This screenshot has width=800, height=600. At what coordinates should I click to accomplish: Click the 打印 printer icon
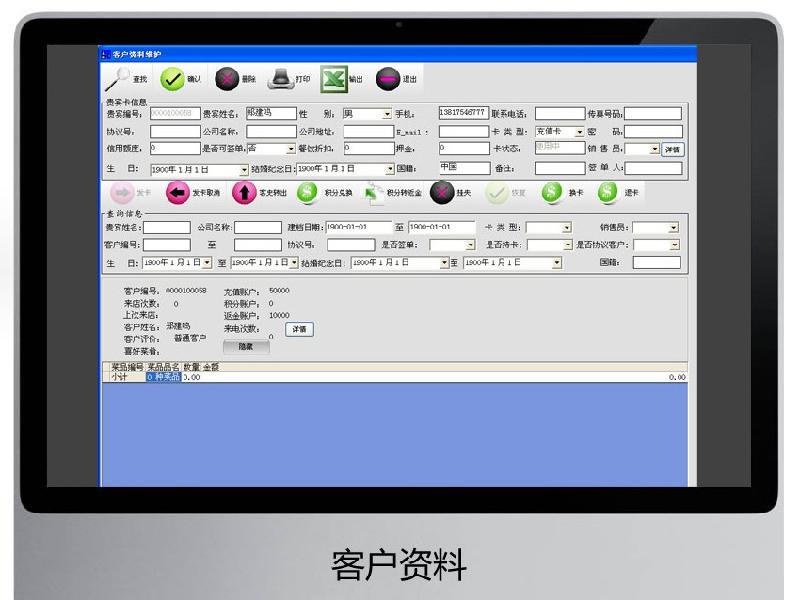pos(281,79)
